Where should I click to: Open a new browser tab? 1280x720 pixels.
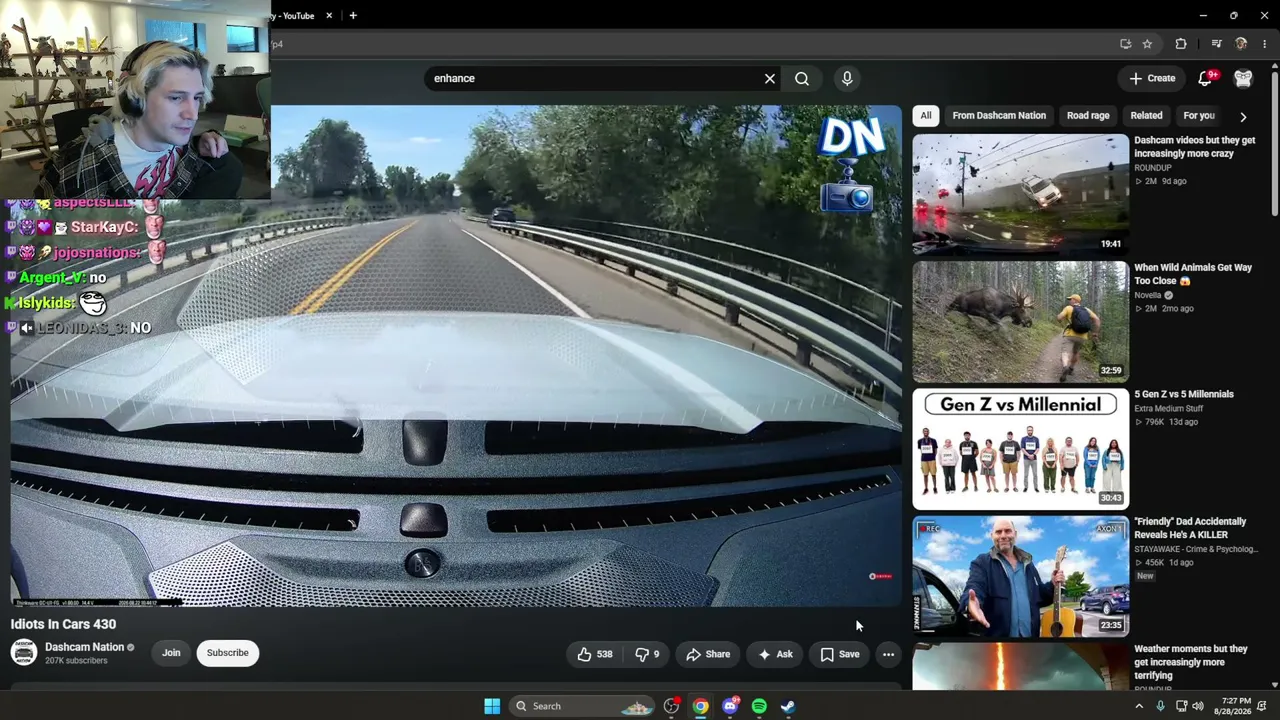352,16
